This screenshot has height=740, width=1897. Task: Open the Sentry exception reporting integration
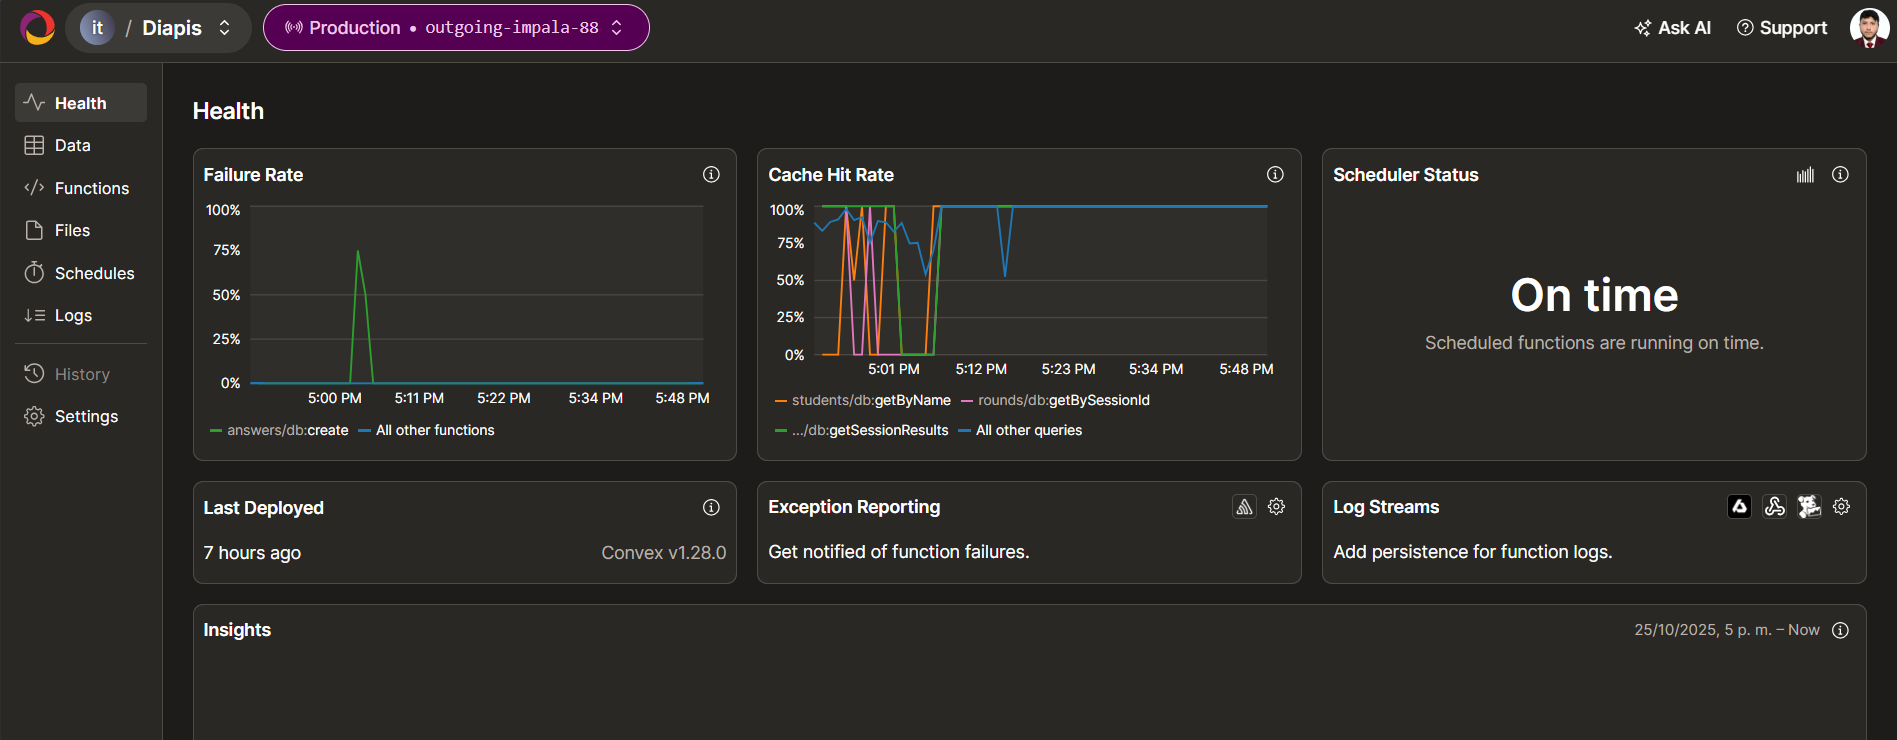1244,507
